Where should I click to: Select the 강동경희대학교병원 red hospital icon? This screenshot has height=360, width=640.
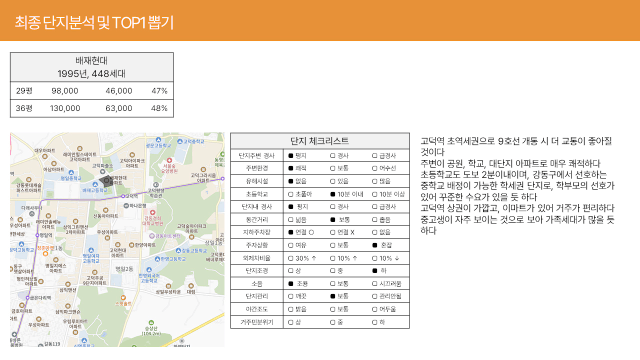pyautogui.click(x=152, y=213)
